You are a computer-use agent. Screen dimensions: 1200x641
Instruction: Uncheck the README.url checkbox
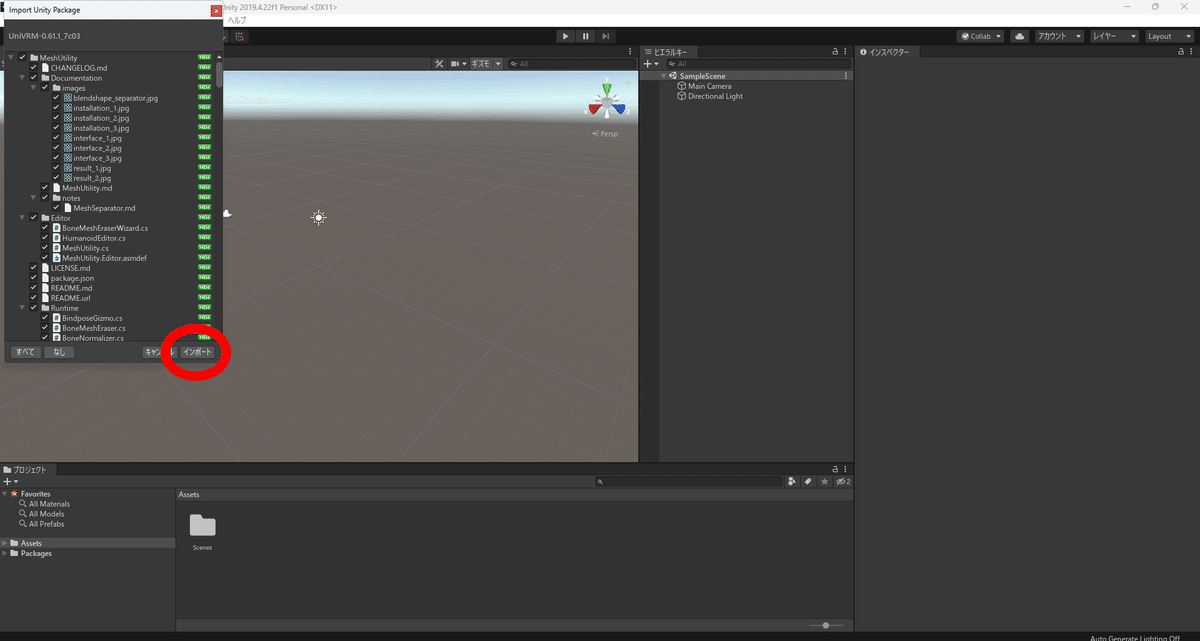33,298
